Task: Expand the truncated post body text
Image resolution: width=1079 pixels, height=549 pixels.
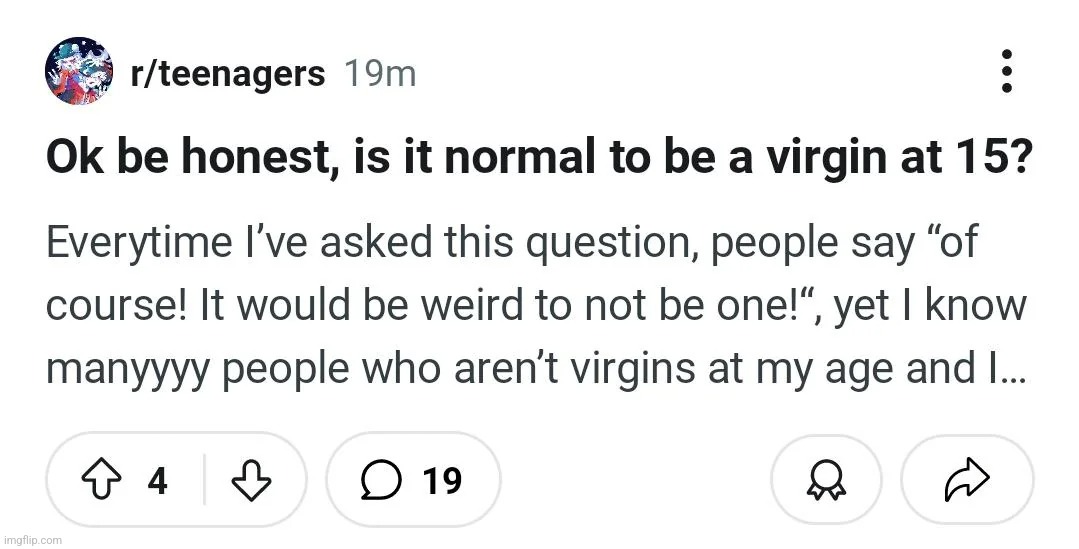Action: point(536,305)
